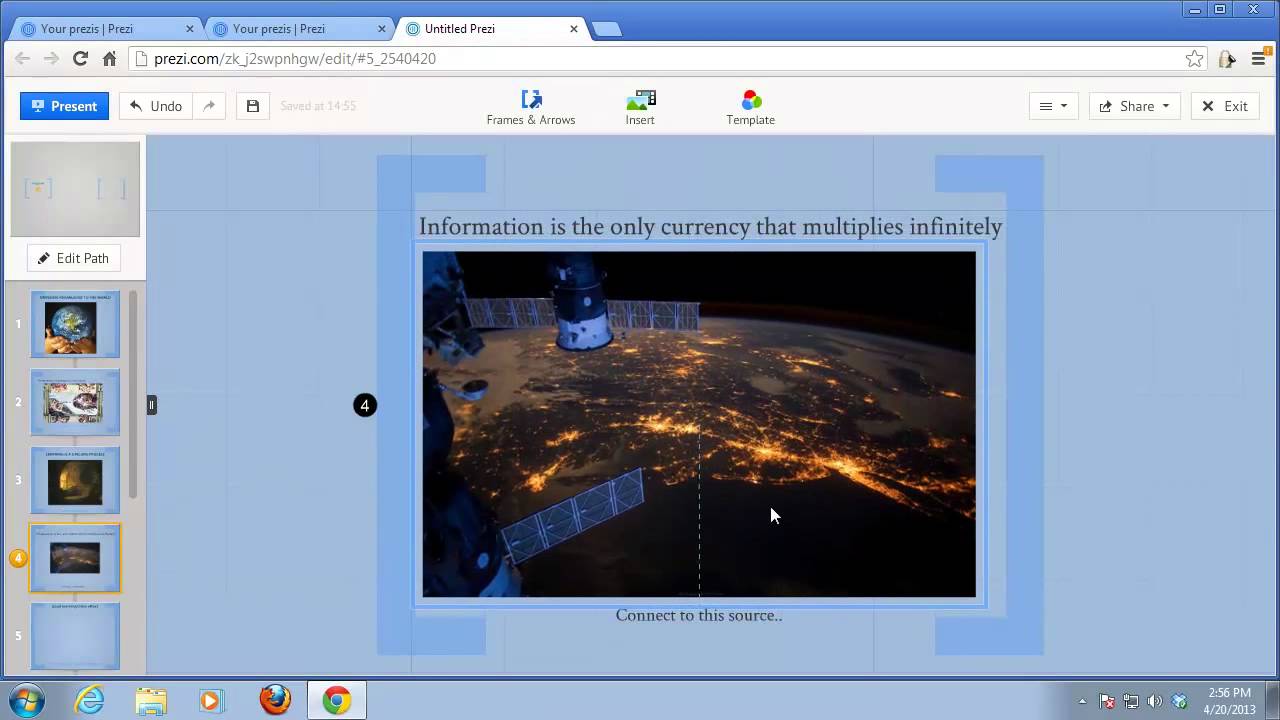This screenshot has width=1280, height=720.
Task: Open the clock showing 2:56 PM
Action: point(1229,700)
